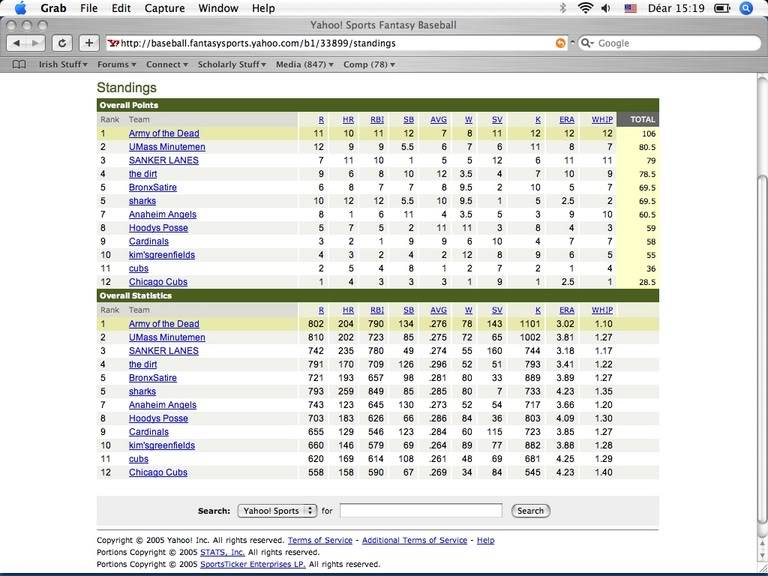Open kim'sgreenfields in Overall Points
768x576 pixels.
click(x=162, y=255)
